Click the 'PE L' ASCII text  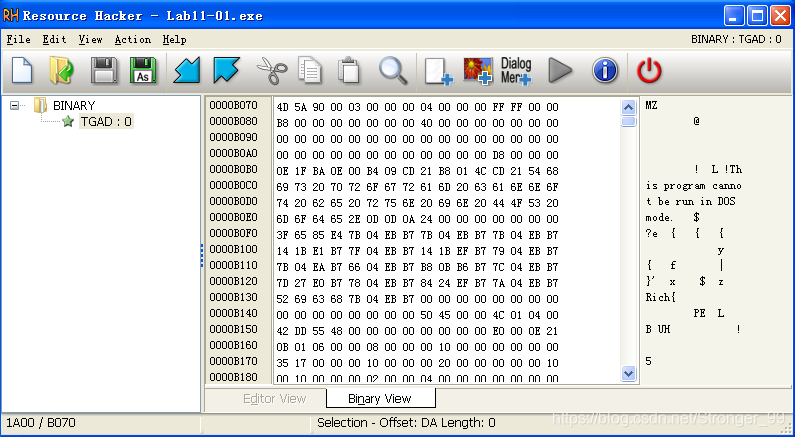(708, 313)
